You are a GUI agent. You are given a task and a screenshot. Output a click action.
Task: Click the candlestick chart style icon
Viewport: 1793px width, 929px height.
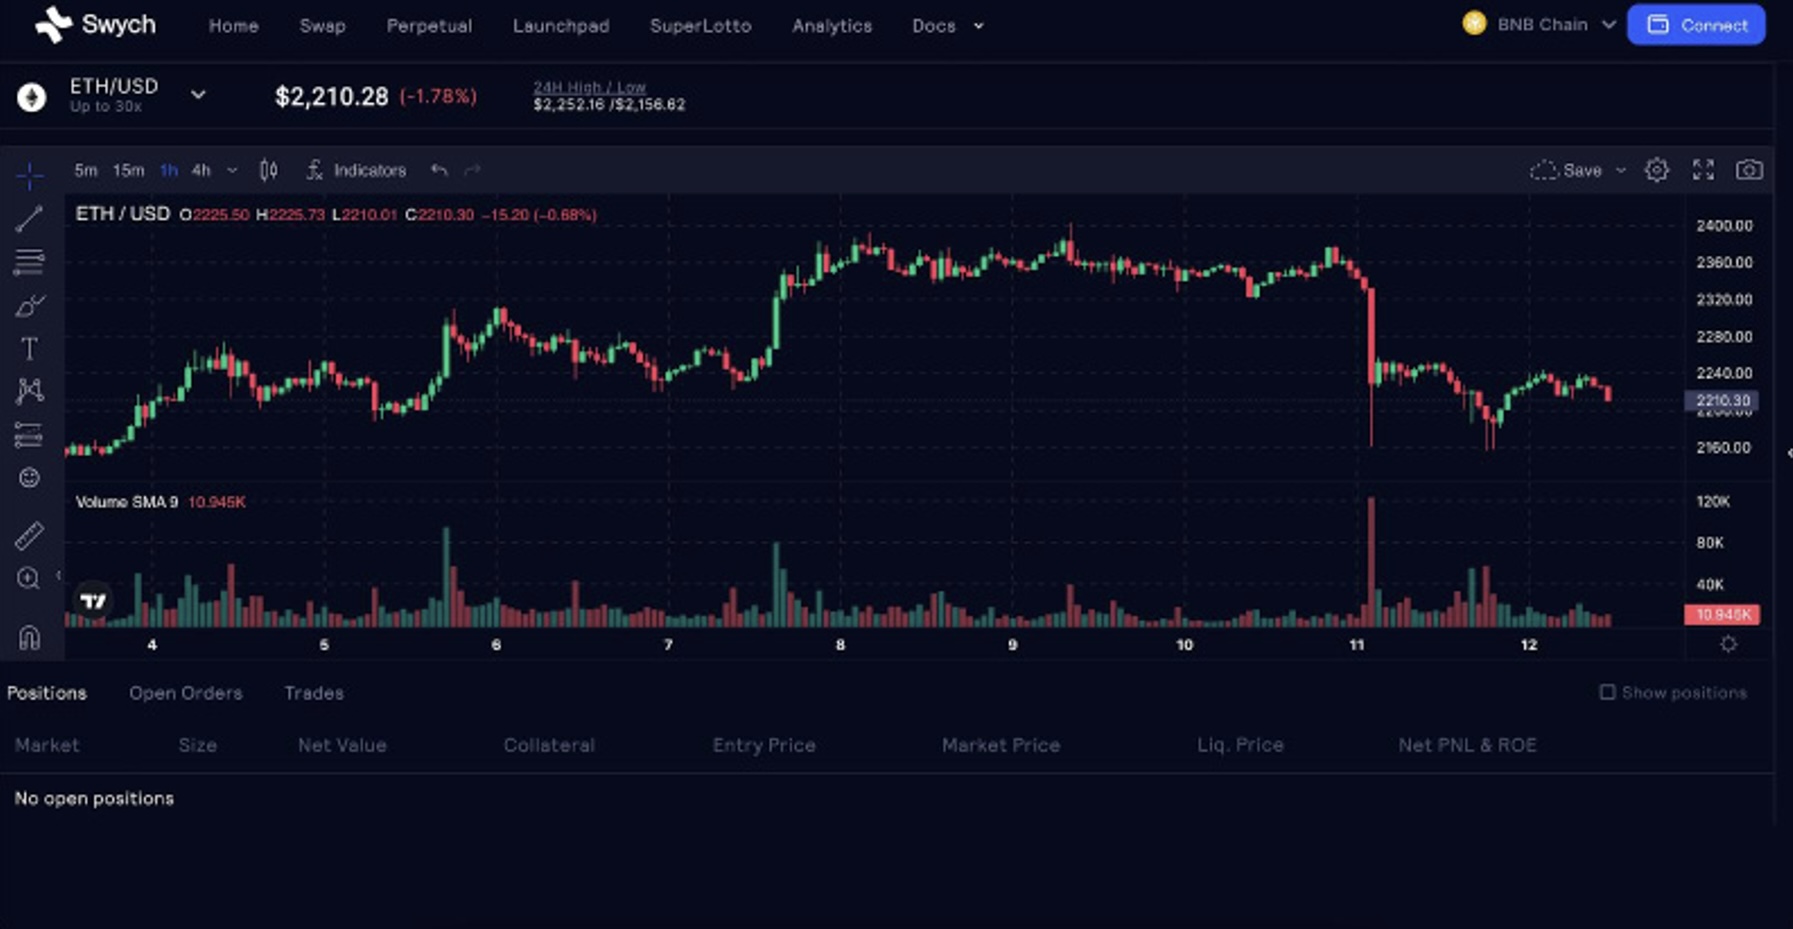tap(268, 171)
